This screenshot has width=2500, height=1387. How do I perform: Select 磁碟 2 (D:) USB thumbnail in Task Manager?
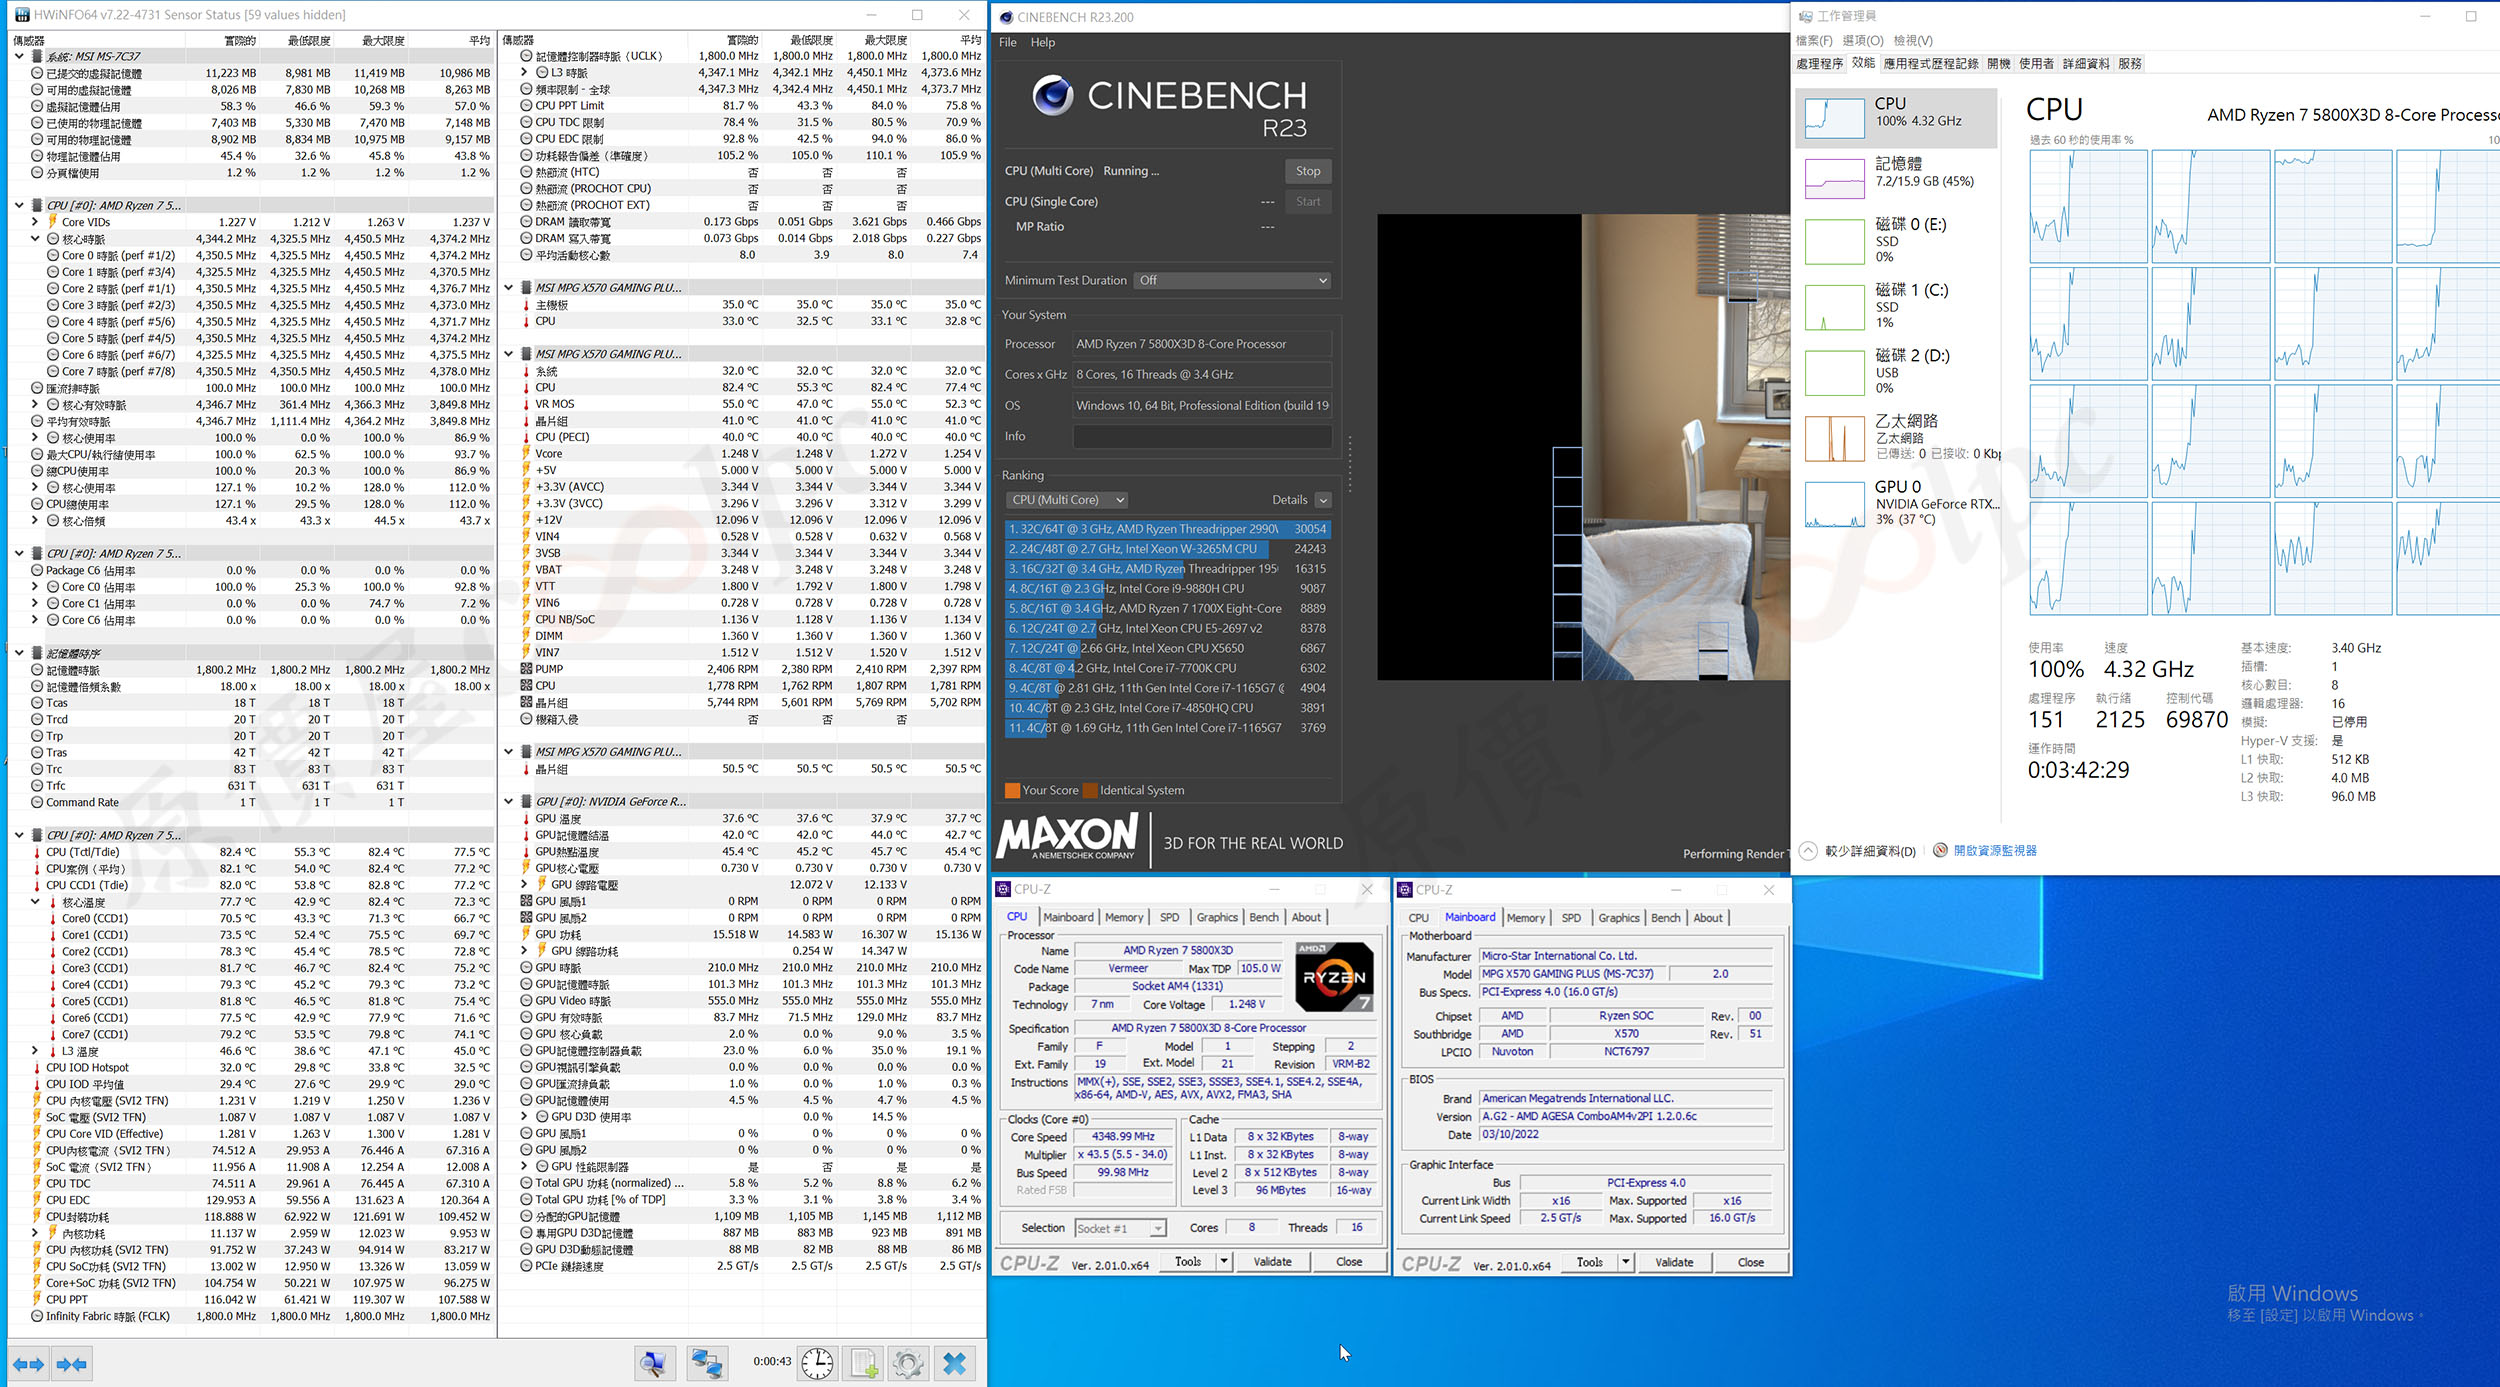pos(1835,372)
